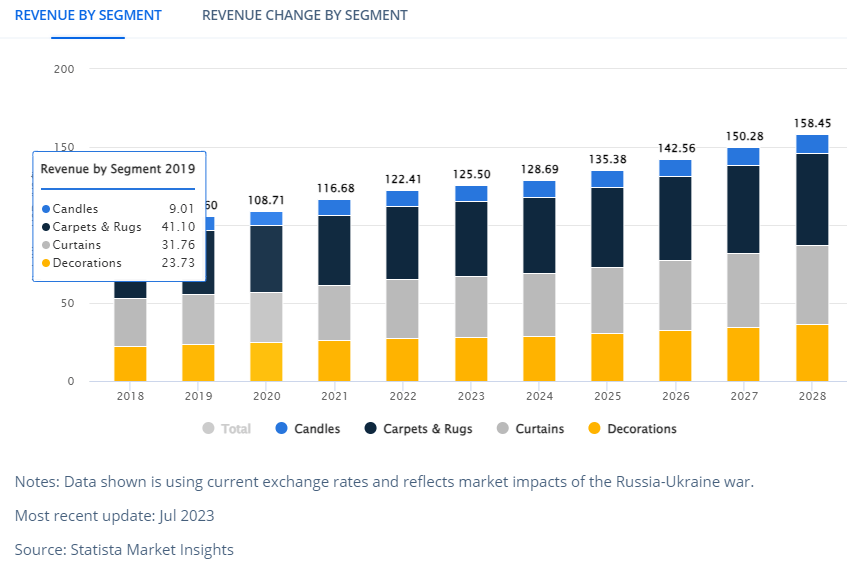Screen dimensions: 847x571
Task: Toggle Curtains series in legend
Action: coord(530,428)
